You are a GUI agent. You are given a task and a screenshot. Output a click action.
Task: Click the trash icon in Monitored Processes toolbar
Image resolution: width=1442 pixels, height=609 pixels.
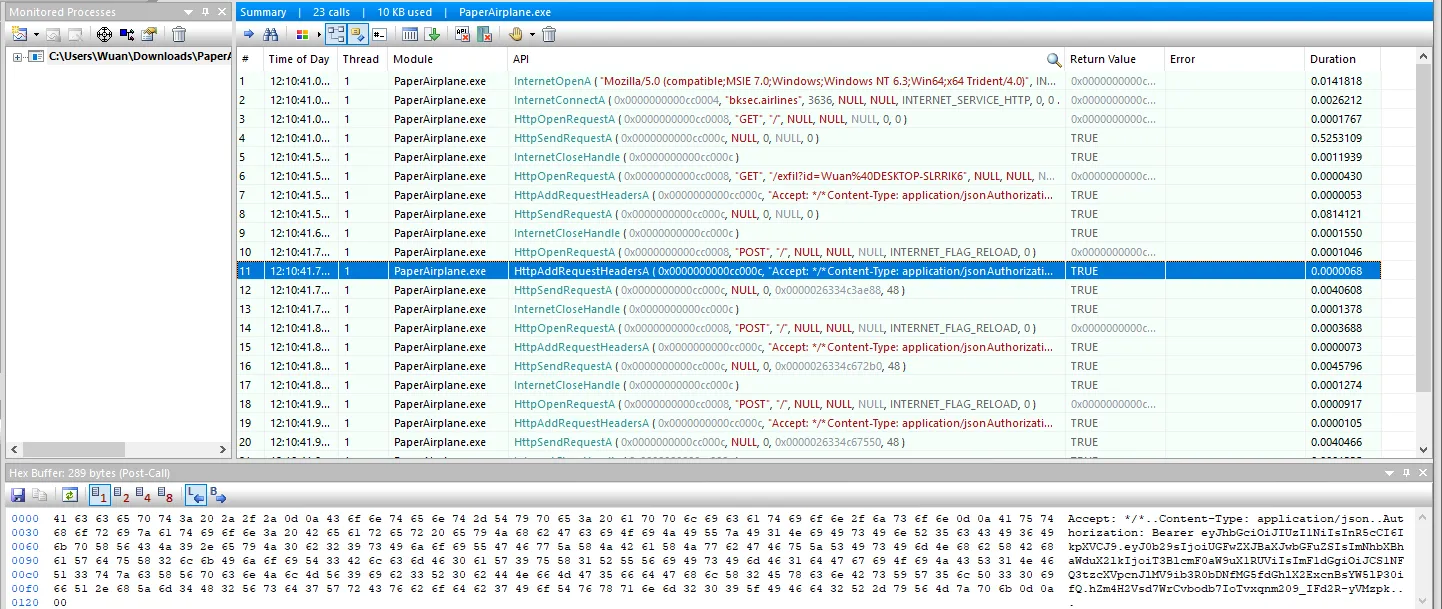(179, 34)
